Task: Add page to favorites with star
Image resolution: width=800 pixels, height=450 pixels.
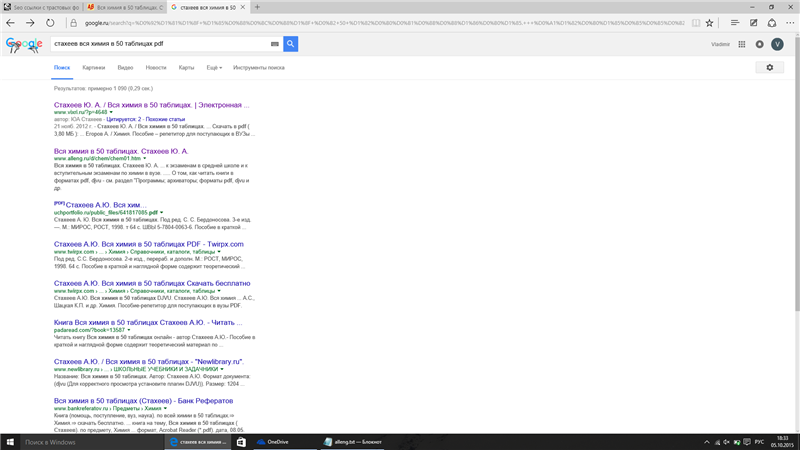Action: (709, 23)
